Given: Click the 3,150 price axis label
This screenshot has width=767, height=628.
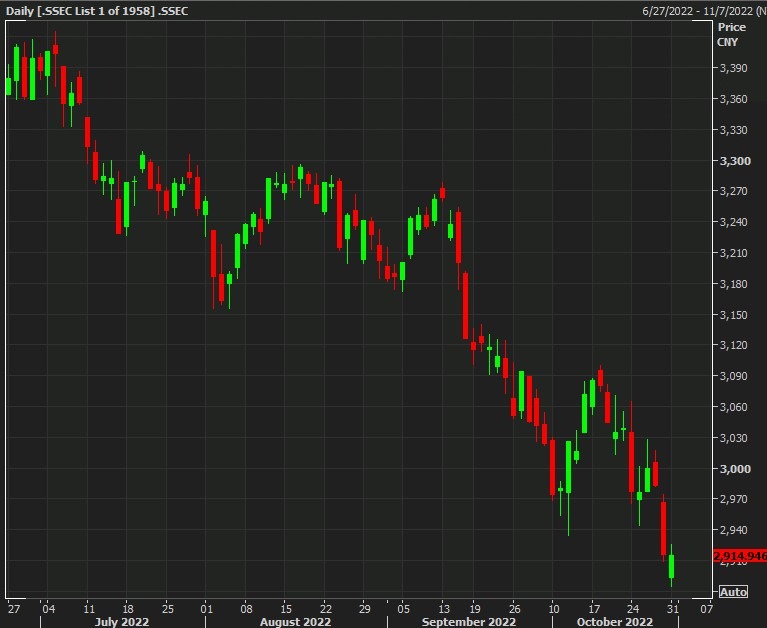Looking at the screenshot, I should 733,314.
